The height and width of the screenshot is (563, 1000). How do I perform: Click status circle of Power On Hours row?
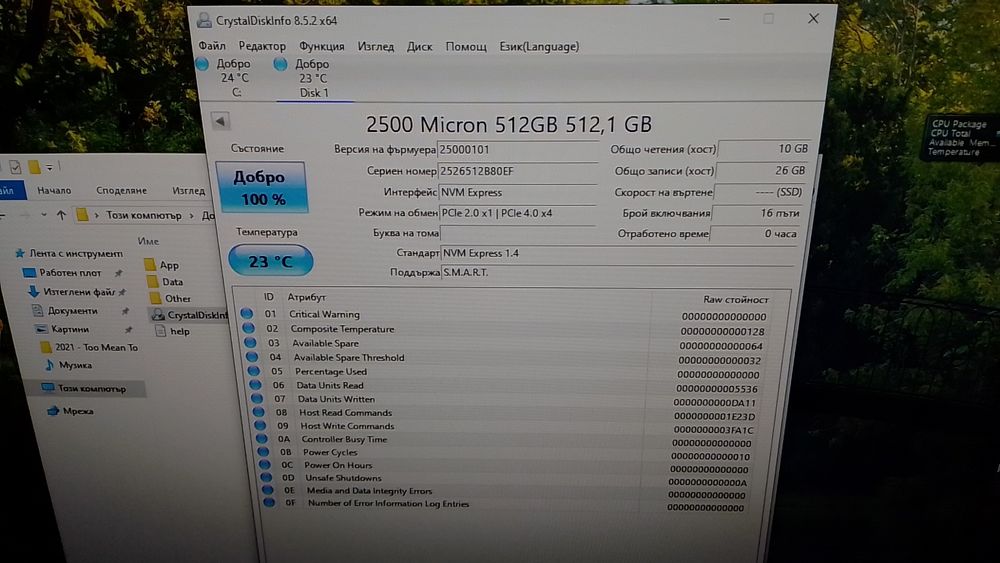(265, 465)
